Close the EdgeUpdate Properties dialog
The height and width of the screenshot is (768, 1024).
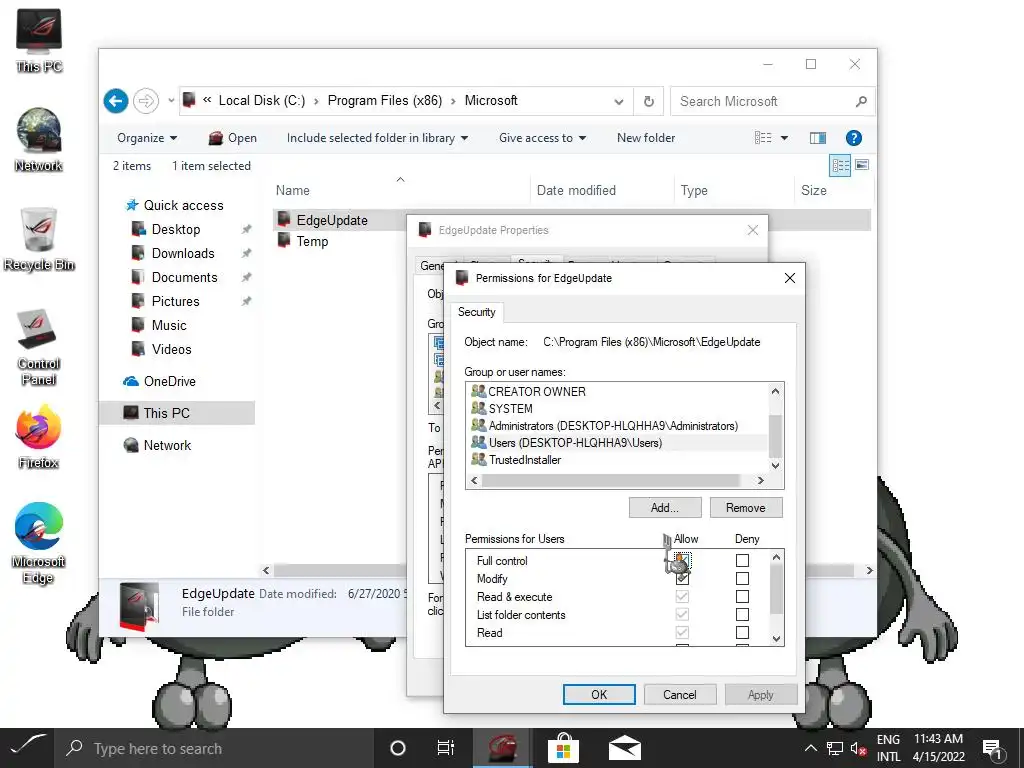(x=753, y=230)
